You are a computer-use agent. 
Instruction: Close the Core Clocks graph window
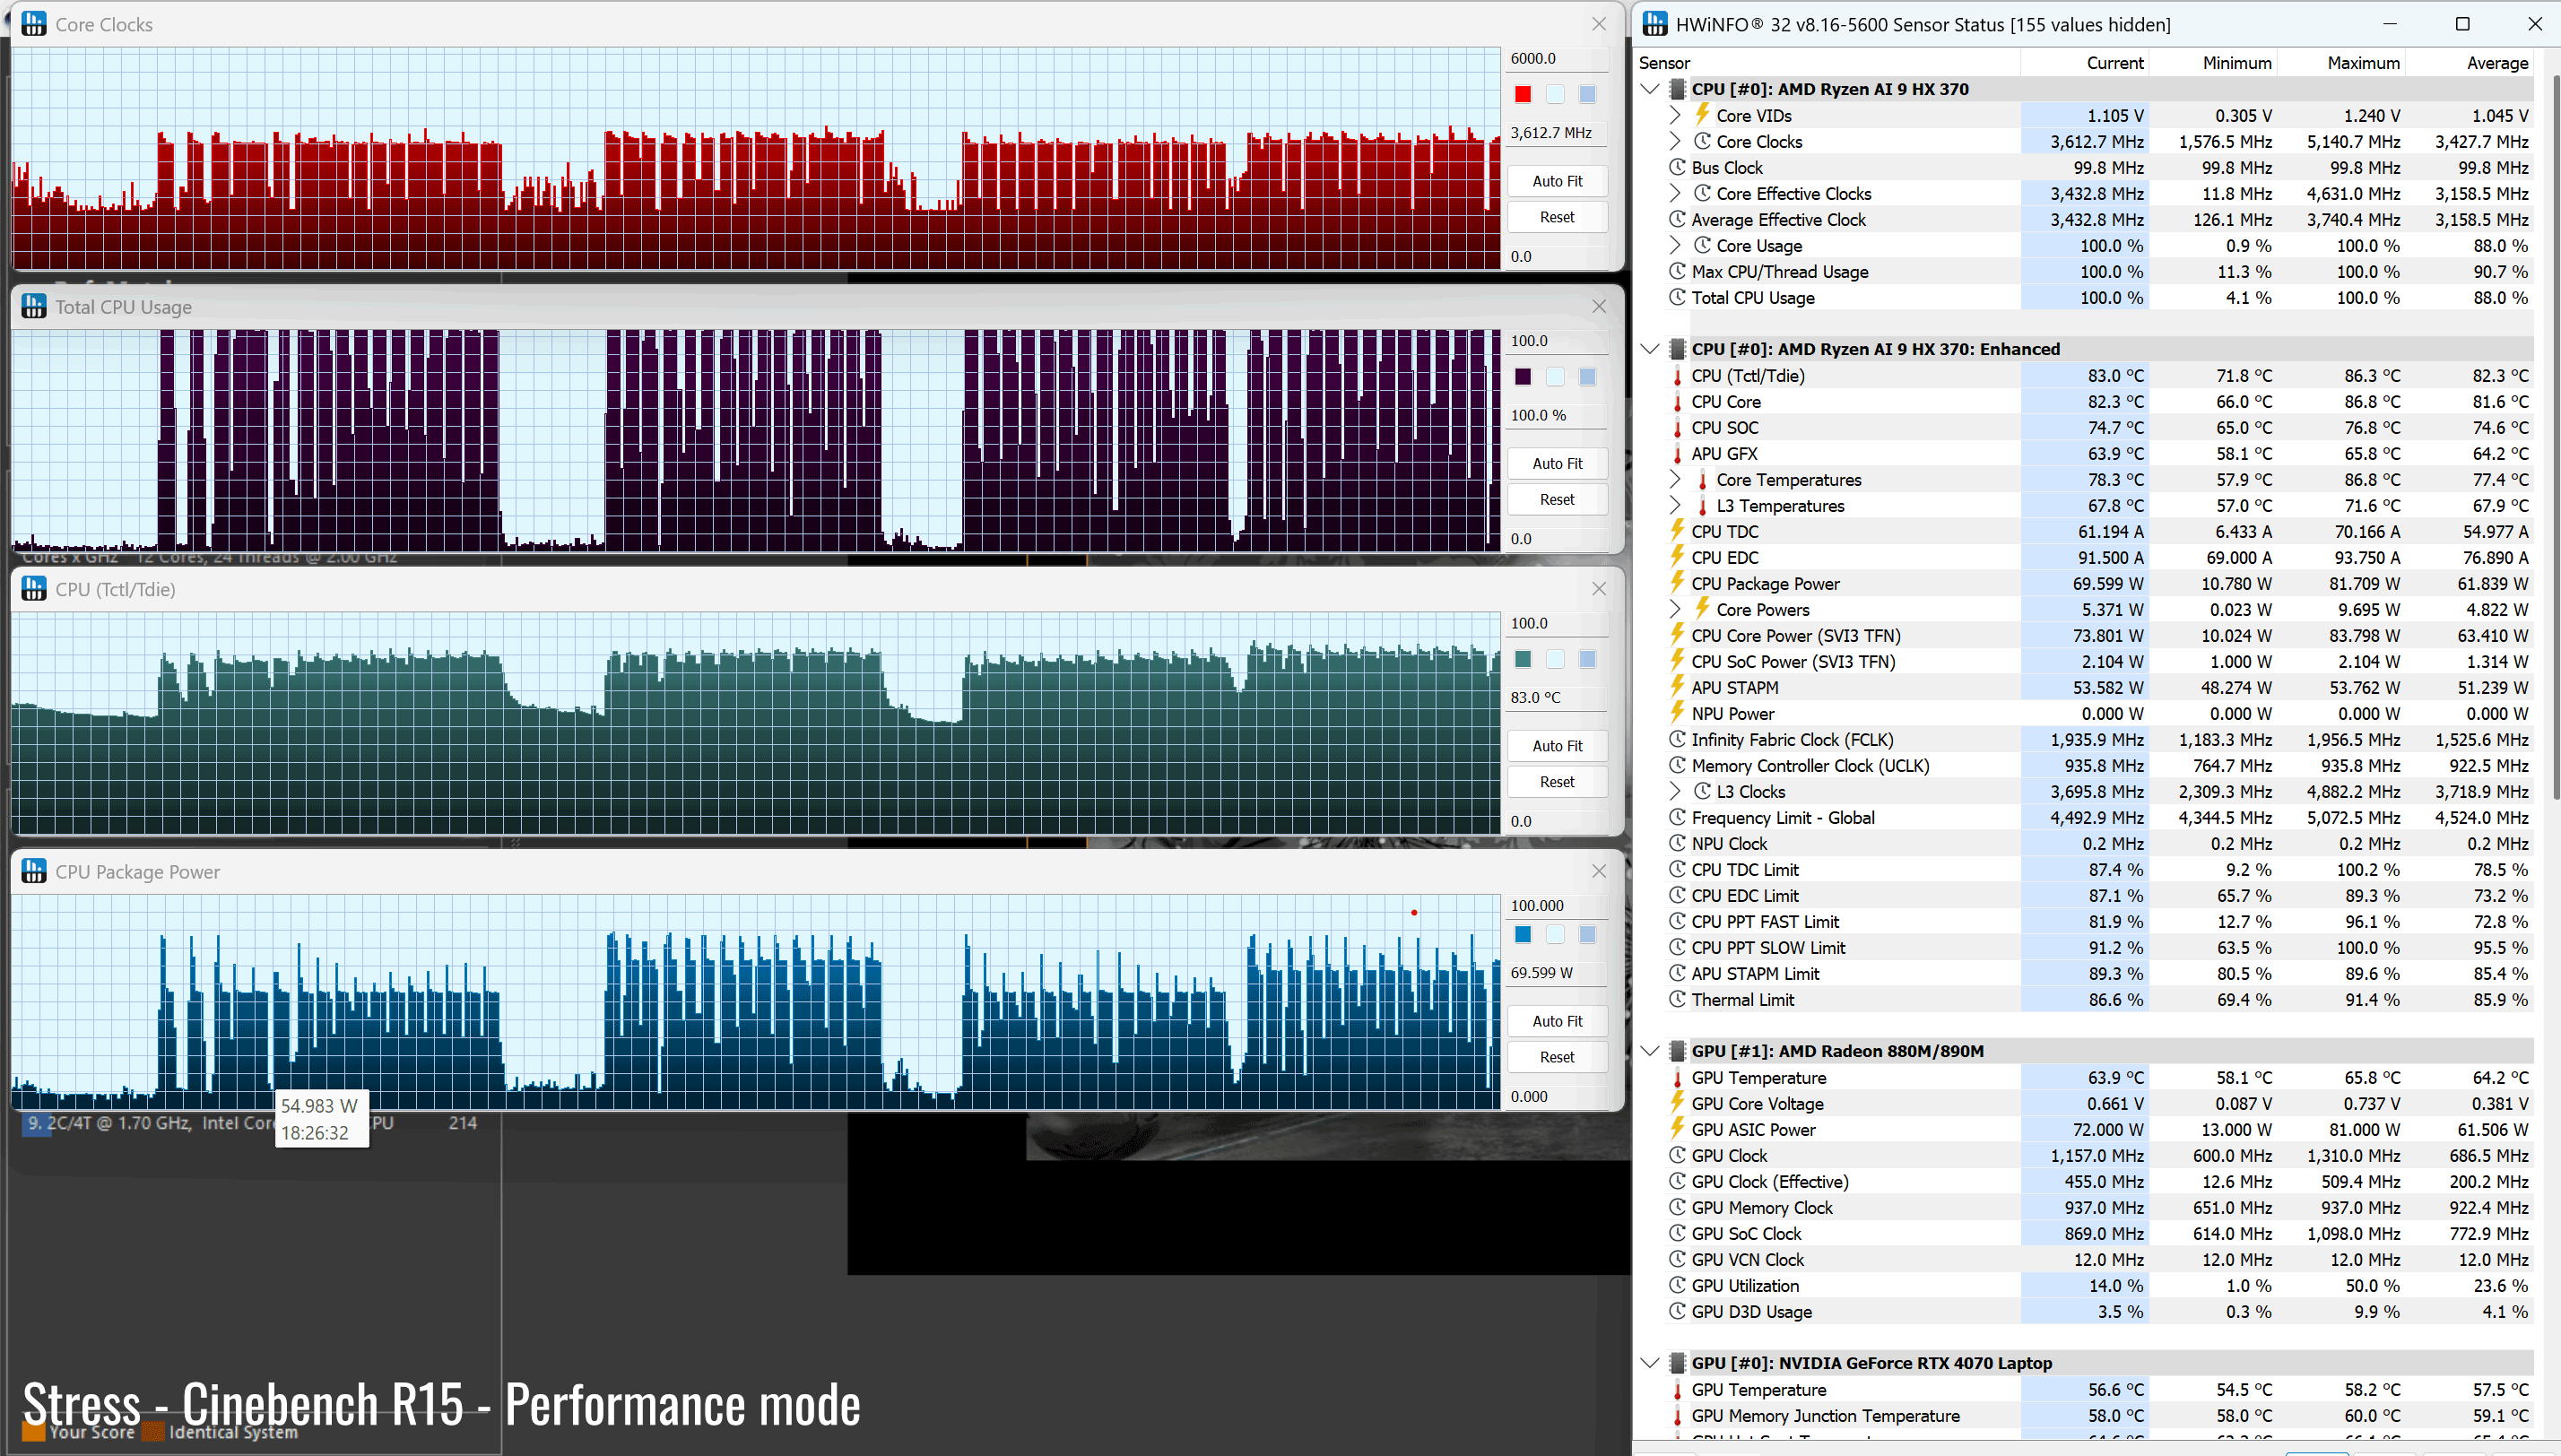click(1599, 24)
